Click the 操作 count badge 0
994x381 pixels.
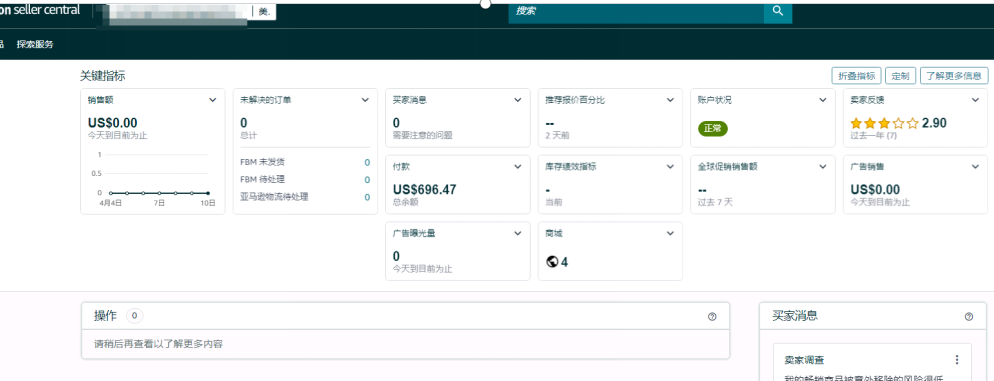134,315
